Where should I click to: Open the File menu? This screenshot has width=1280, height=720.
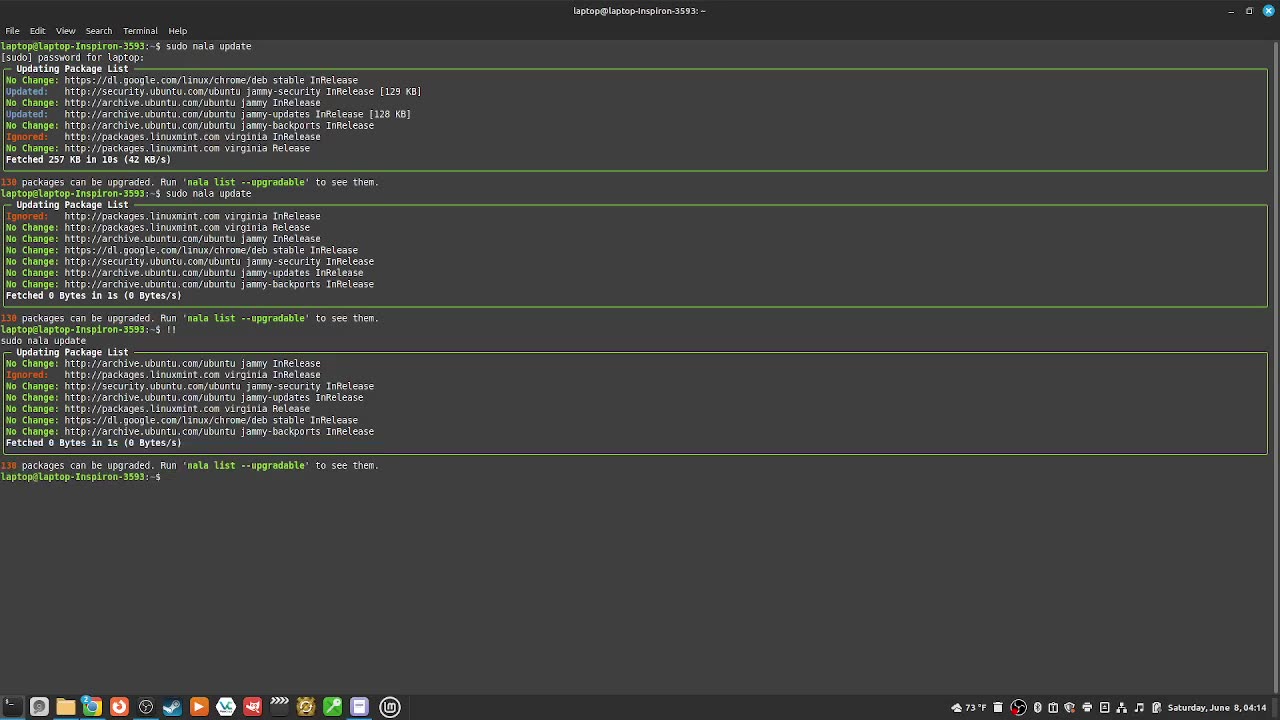pos(12,30)
